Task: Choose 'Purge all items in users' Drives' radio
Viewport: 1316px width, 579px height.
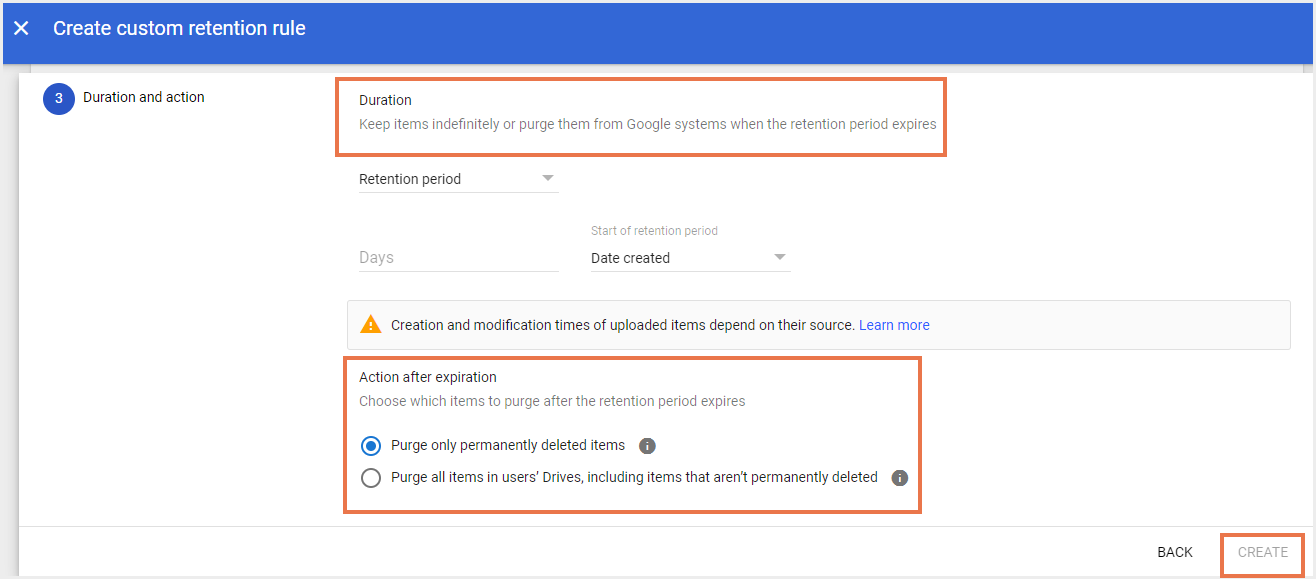Action: [x=371, y=478]
